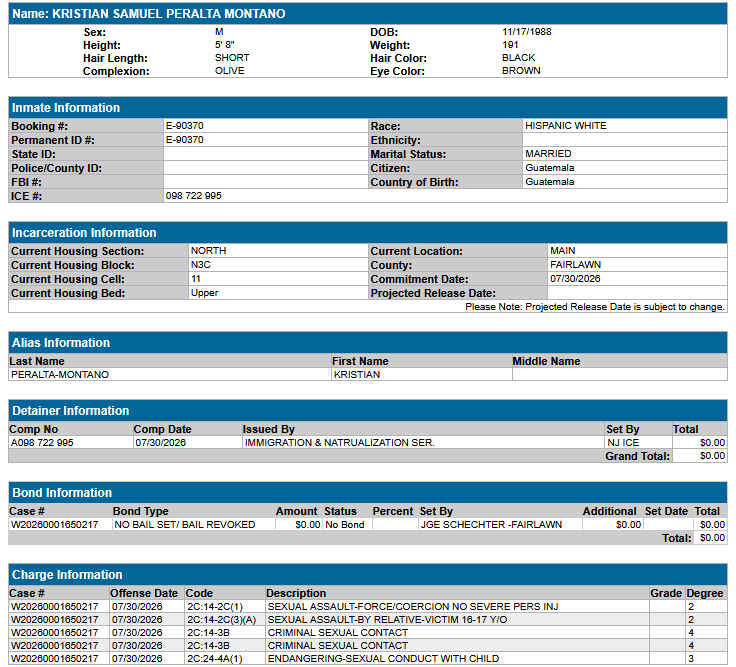
Task: Select charge code 2C:24-4A(1)
Action: coord(215,659)
